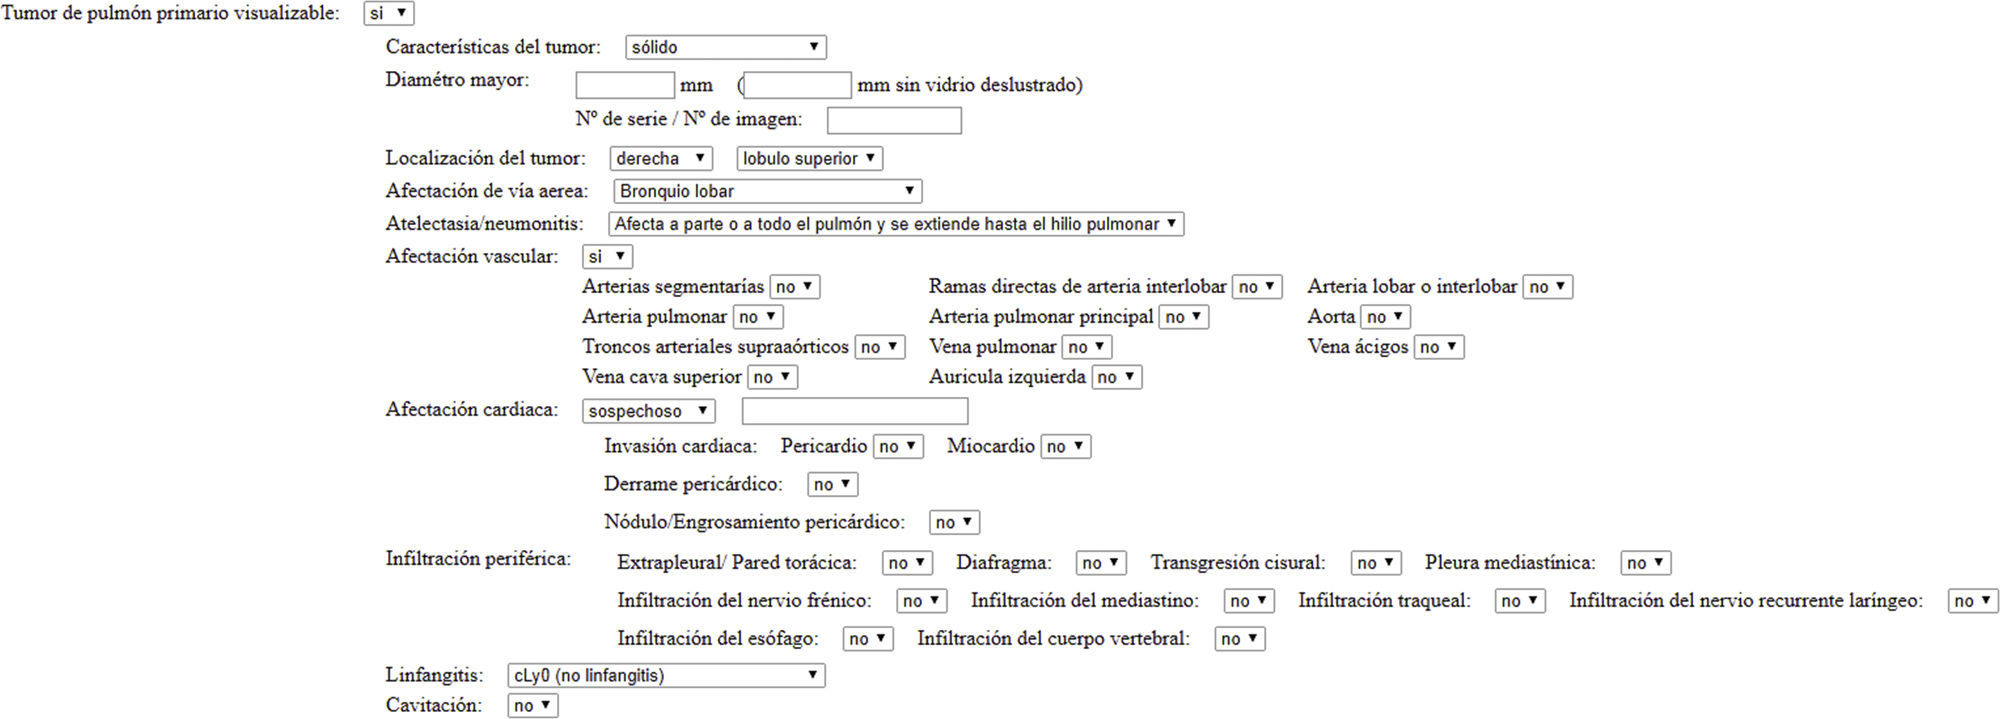Open the 'Atelectasia/neumonitis' dropdown
2000x719 pixels.
click(895, 224)
